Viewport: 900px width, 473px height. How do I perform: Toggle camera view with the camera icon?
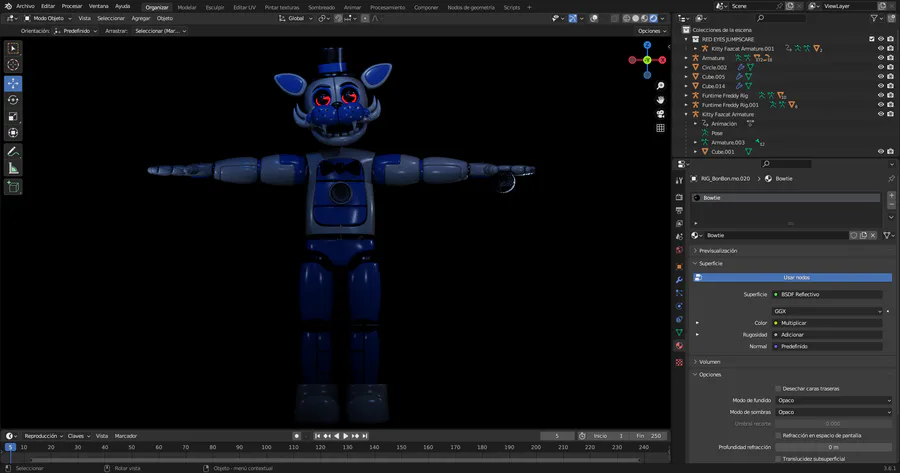pos(661,114)
